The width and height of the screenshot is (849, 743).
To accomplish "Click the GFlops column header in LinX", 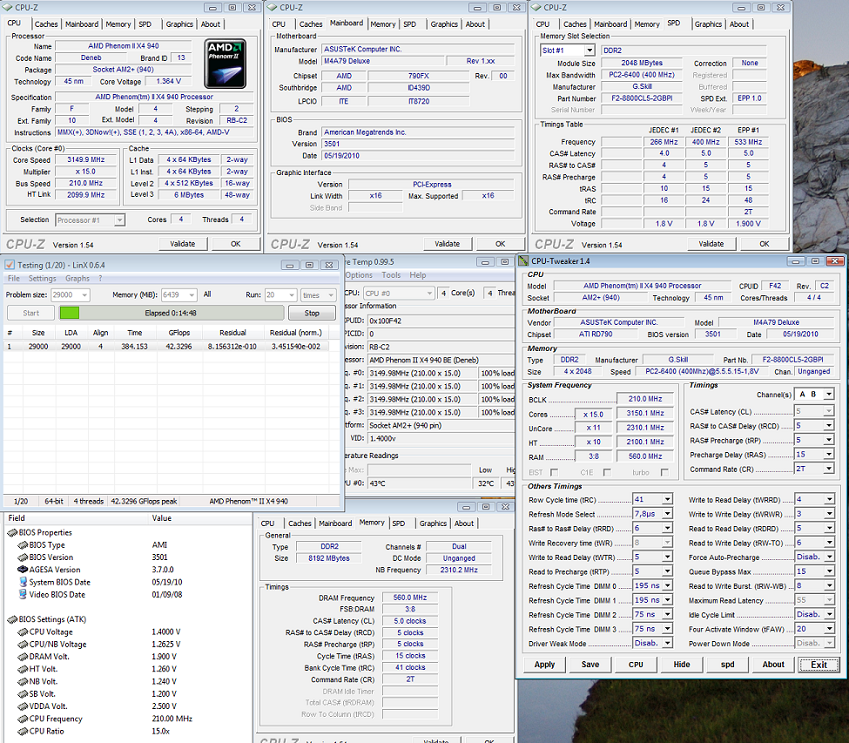I will click(x=178, y=333).
